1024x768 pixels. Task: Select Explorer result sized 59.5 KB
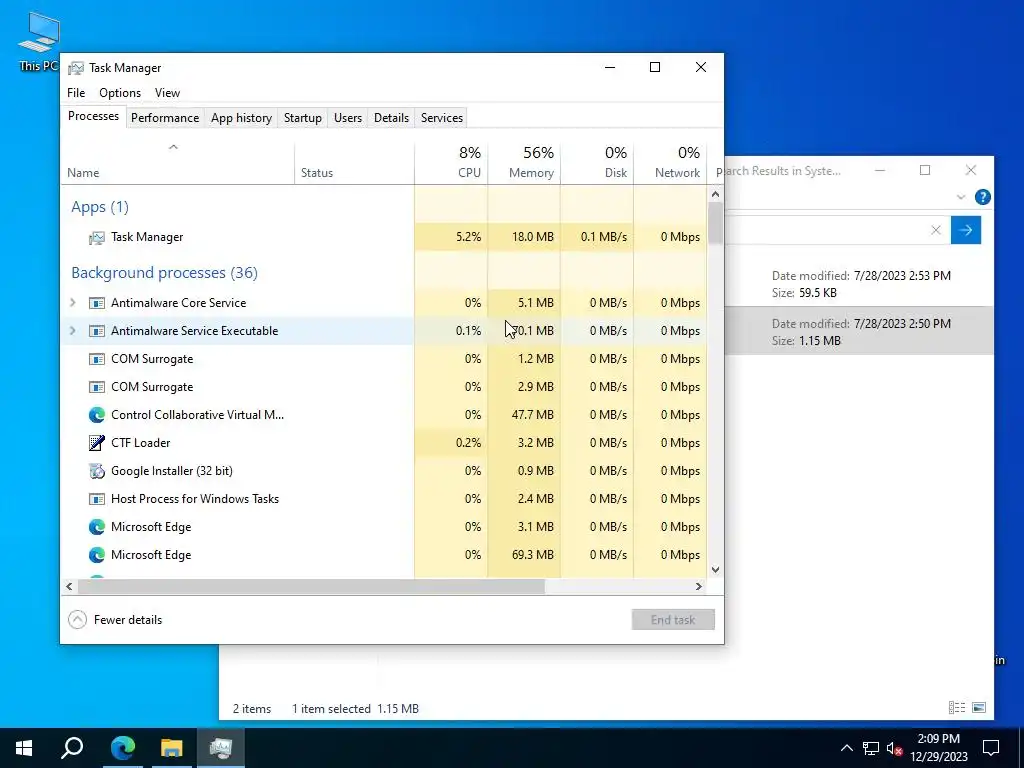coord(859,283)
